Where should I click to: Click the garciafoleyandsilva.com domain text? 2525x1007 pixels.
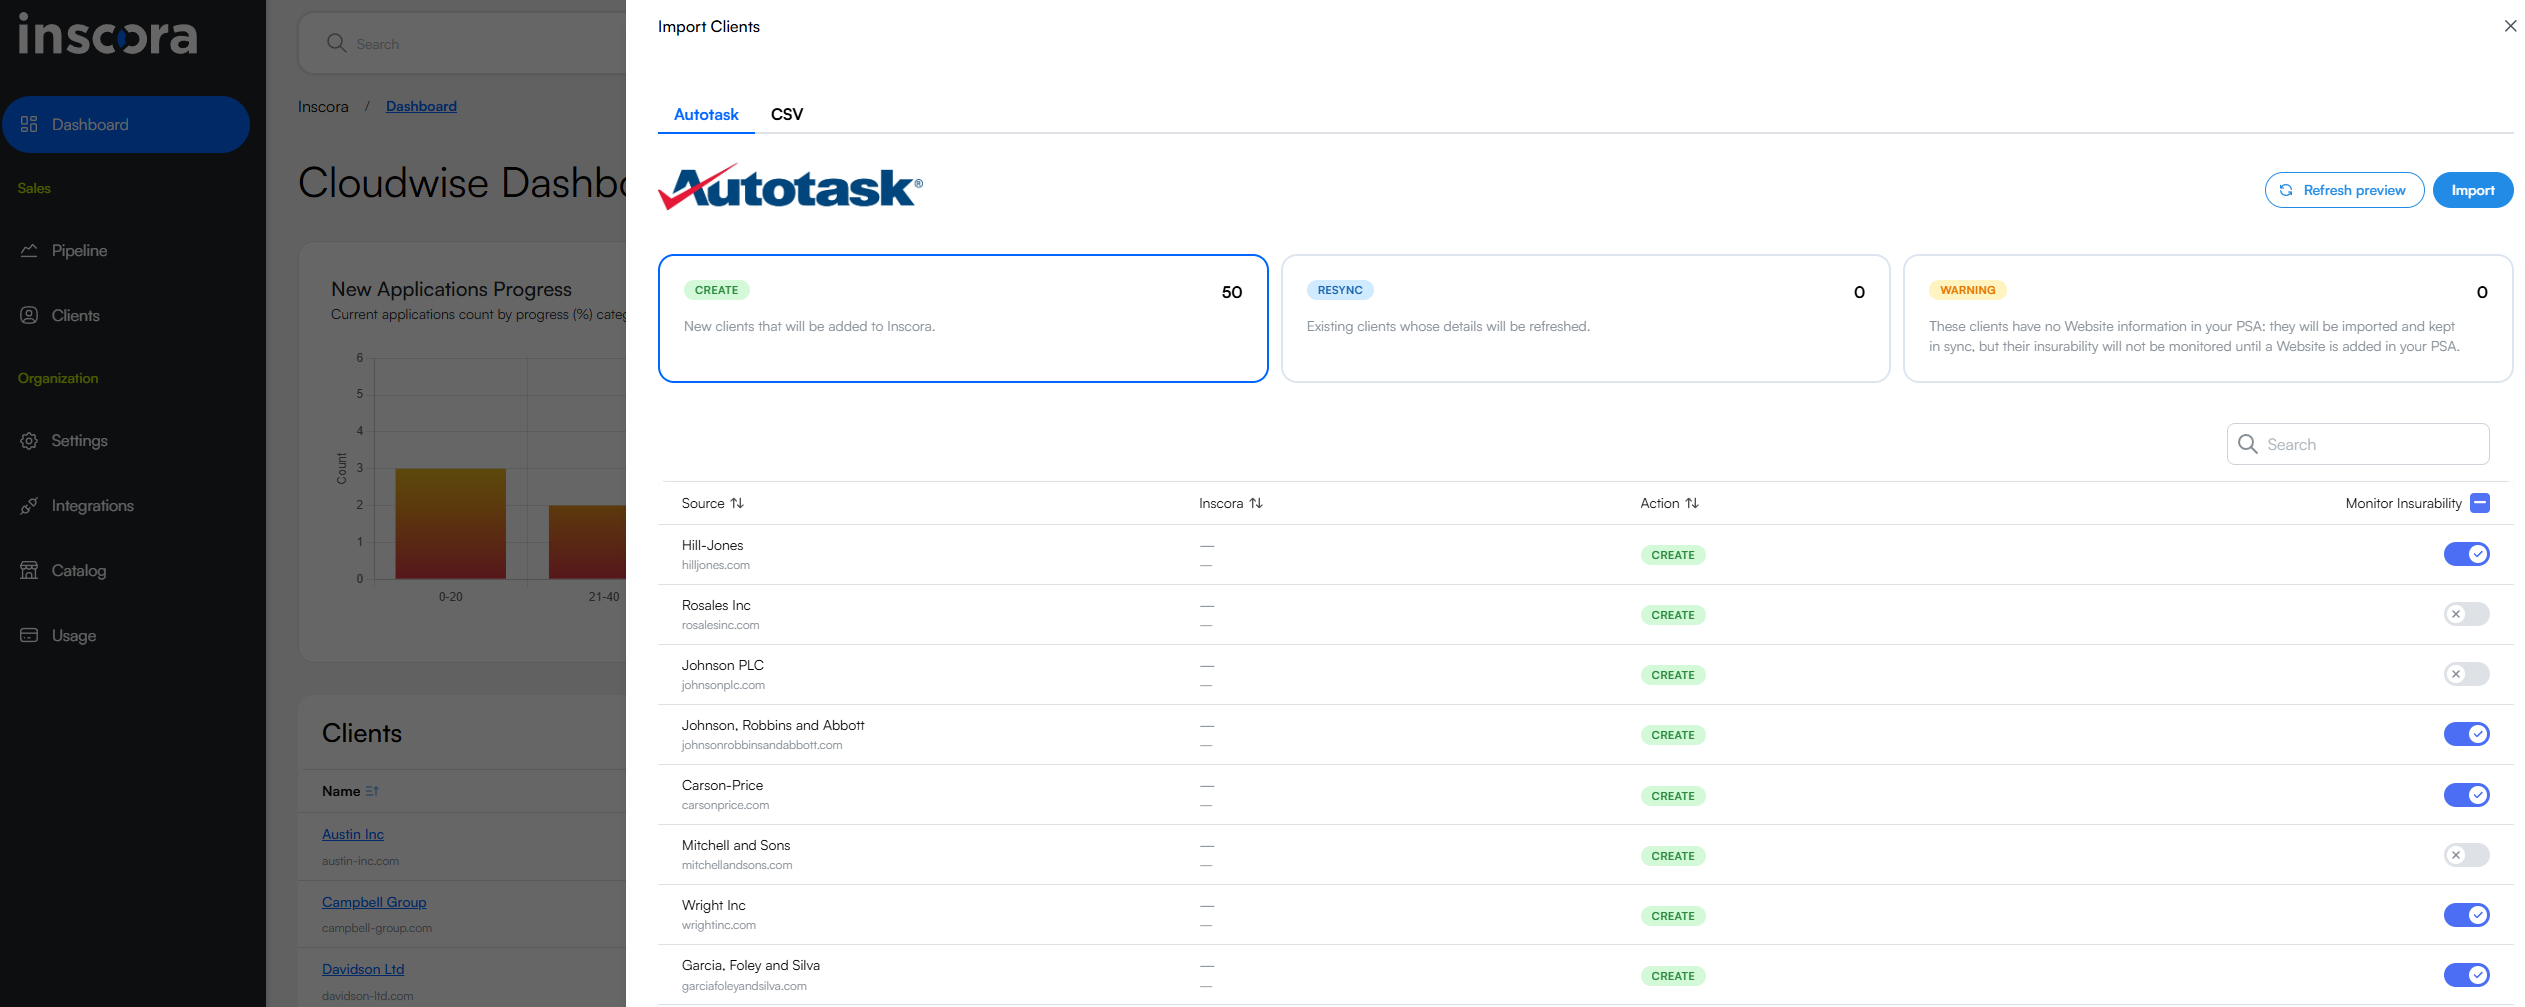[744, 986]
